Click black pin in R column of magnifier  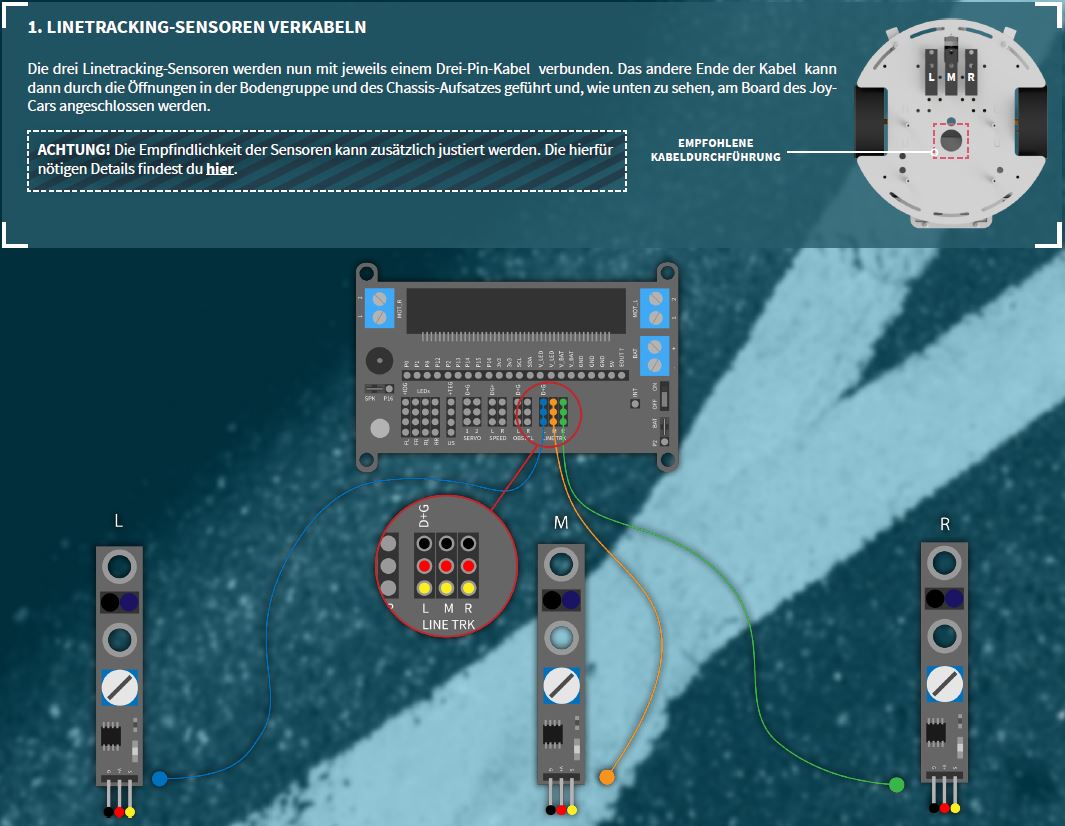point(468,543)
